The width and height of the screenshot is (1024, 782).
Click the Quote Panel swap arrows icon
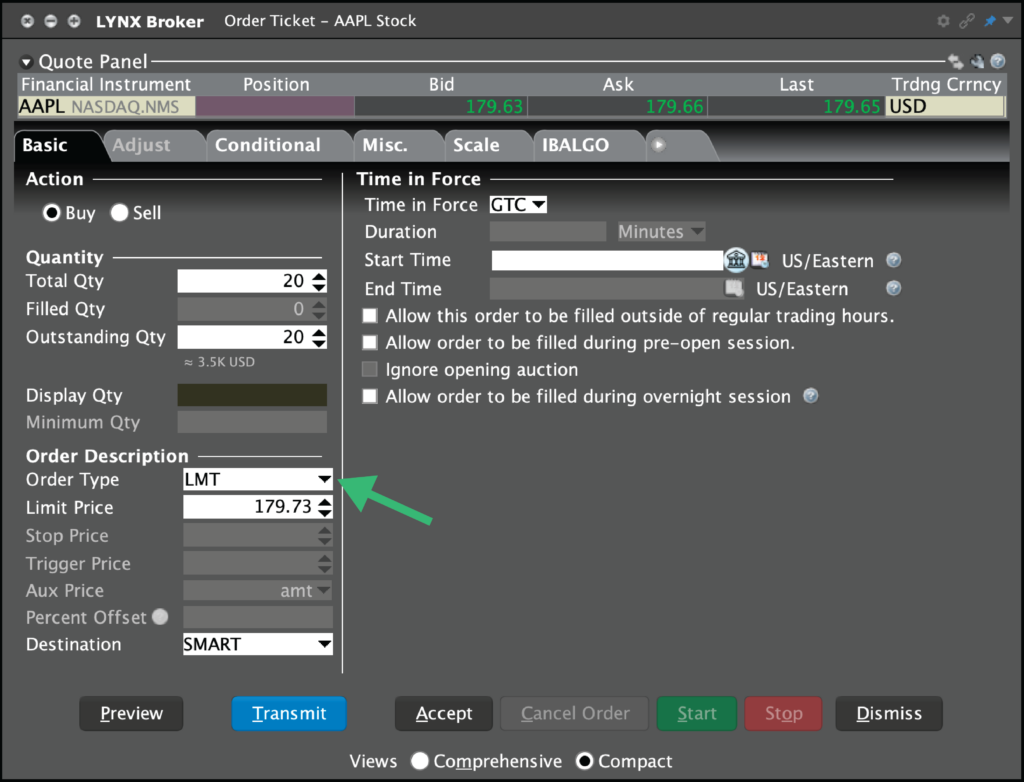(x=955, y=61)
